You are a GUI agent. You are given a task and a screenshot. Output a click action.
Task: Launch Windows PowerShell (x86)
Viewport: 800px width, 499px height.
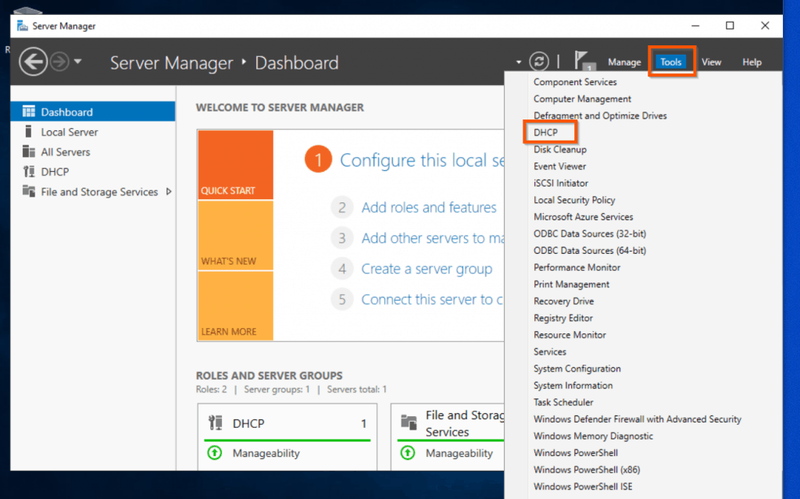(x=587, y=469)
